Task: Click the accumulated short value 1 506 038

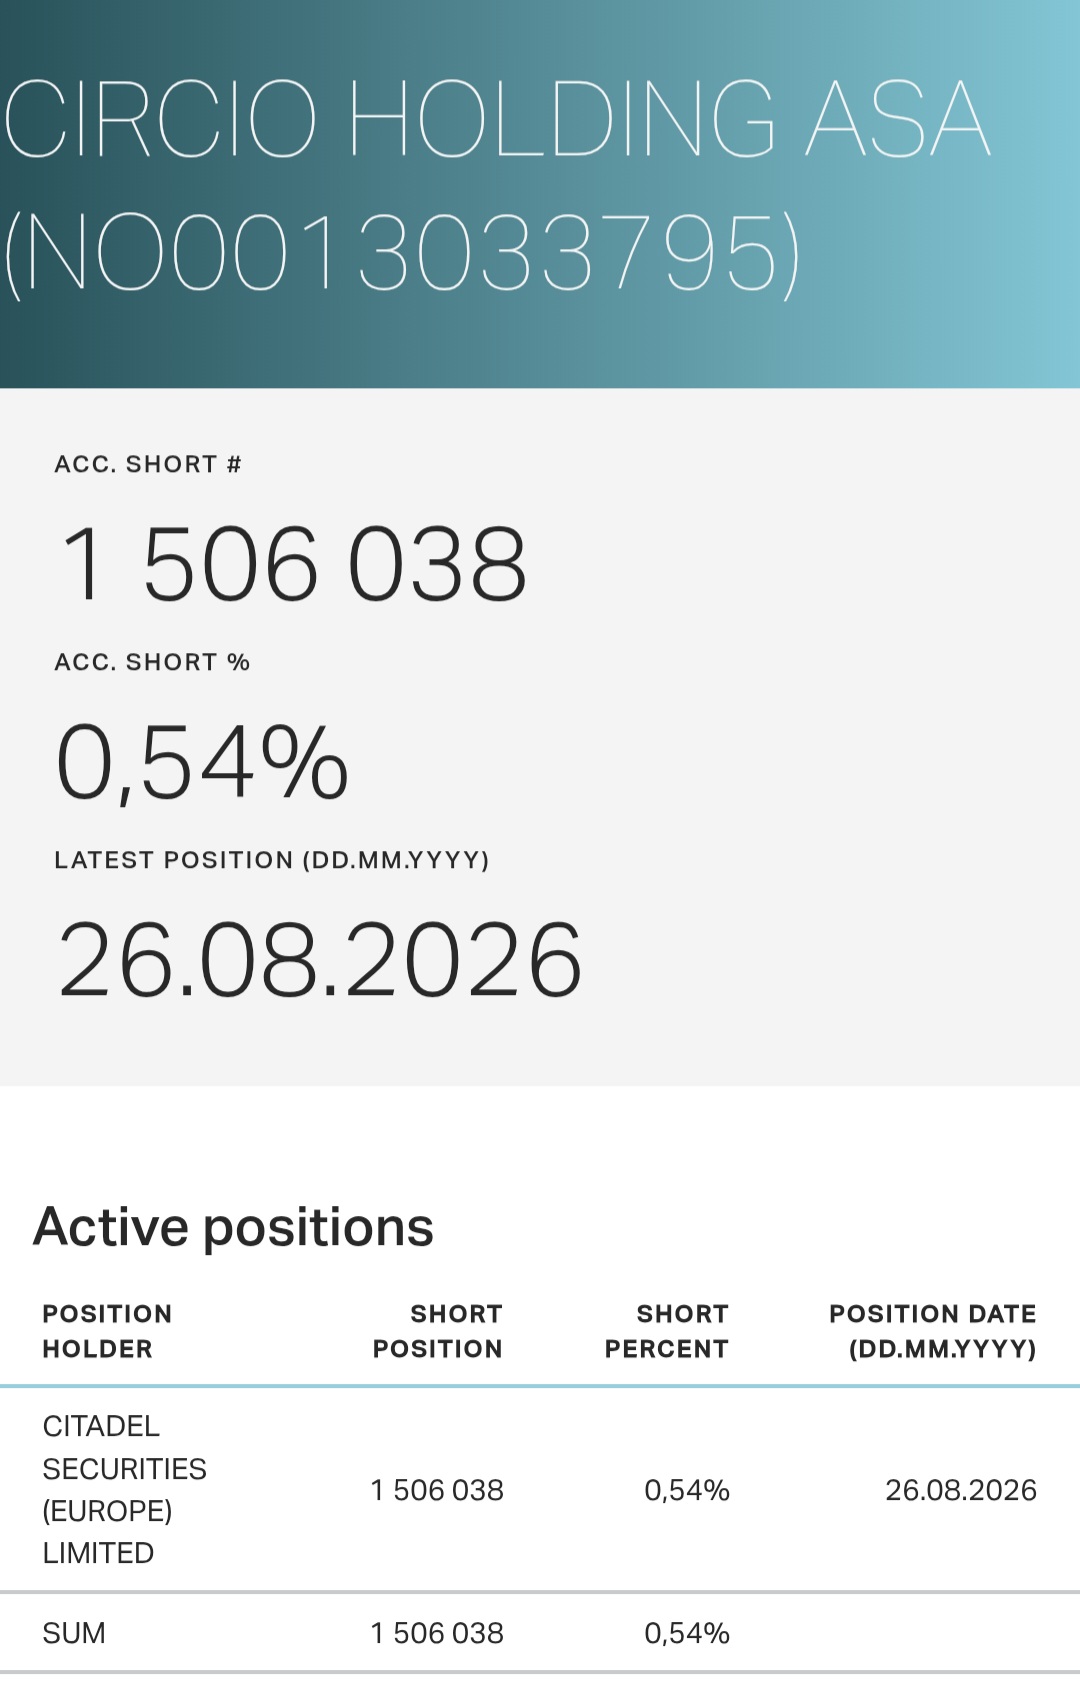Action: (x=293, y=565)
